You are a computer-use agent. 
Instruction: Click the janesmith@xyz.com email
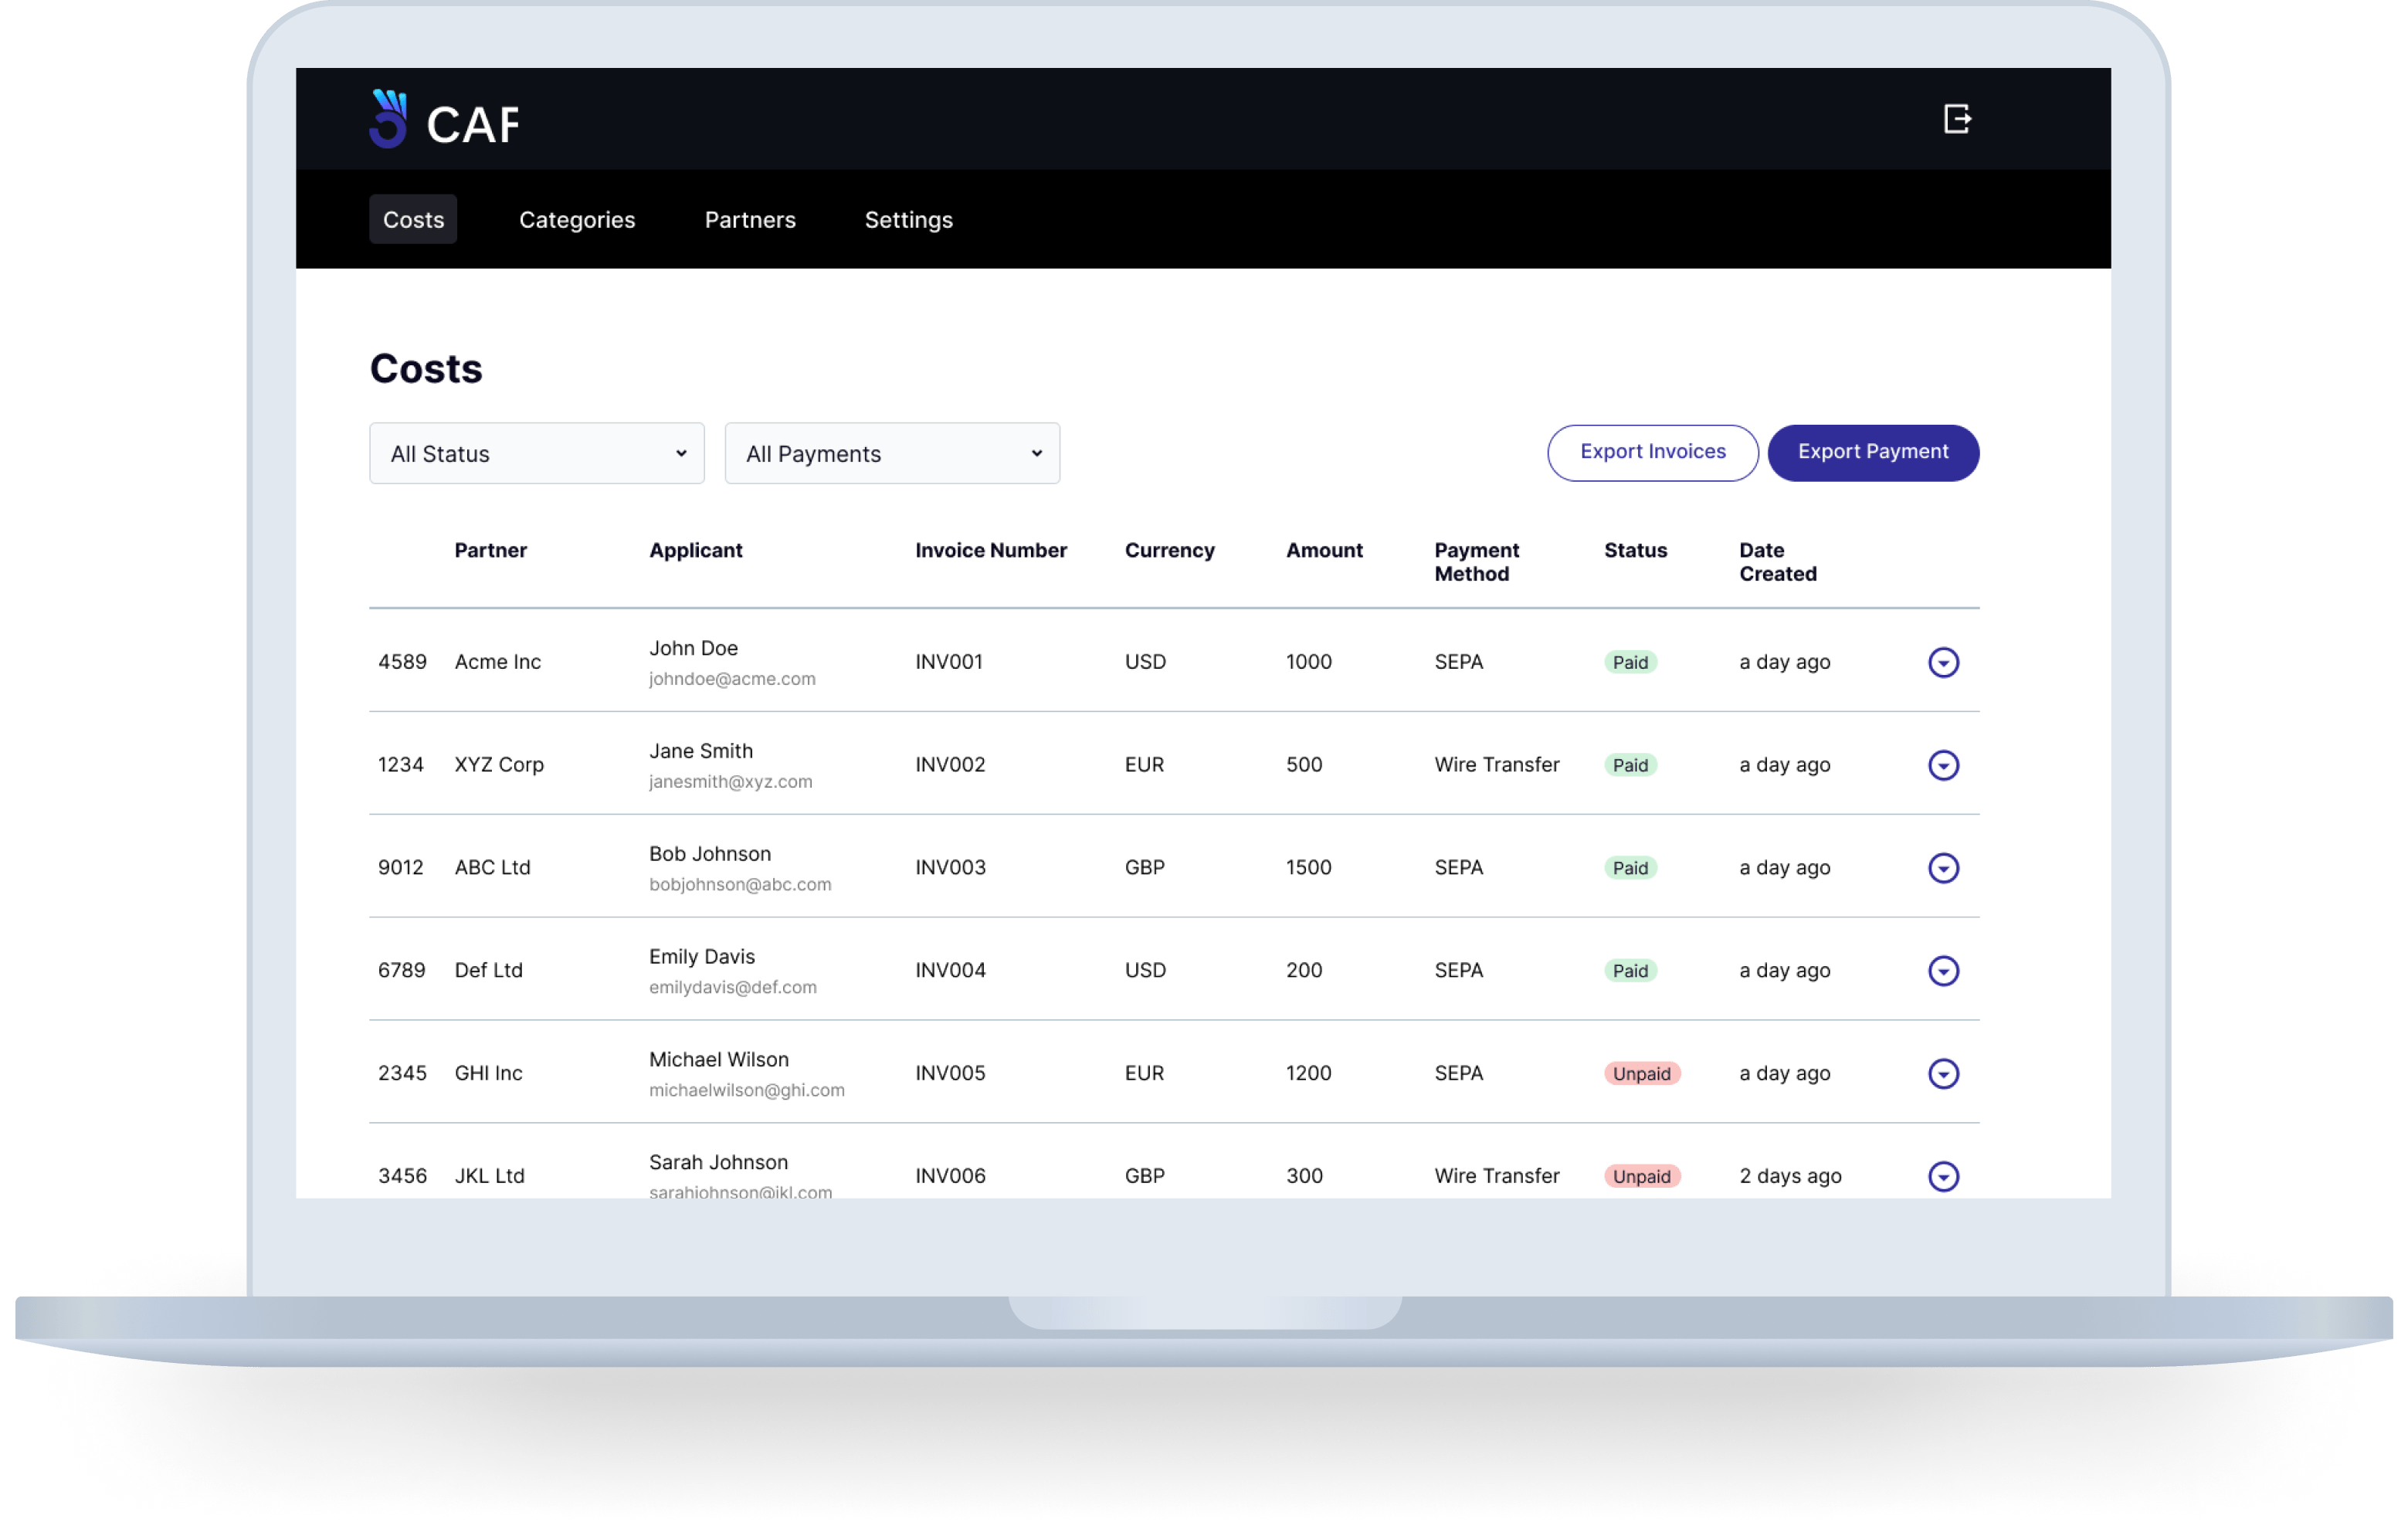(x=730, y=782)
